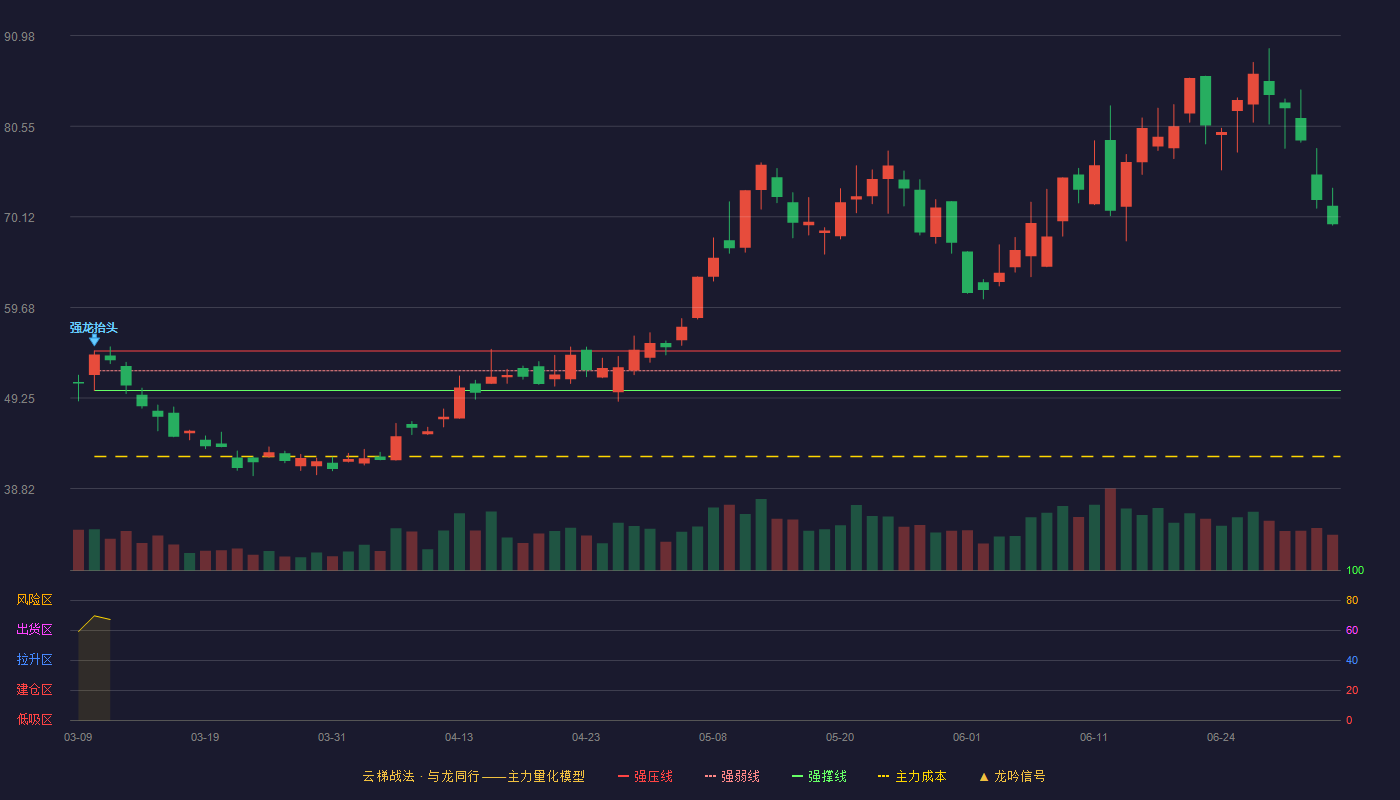Click the solid green 强撑线 support line
The width and height of the screenshot is (1400, 800).
point(717,390)
